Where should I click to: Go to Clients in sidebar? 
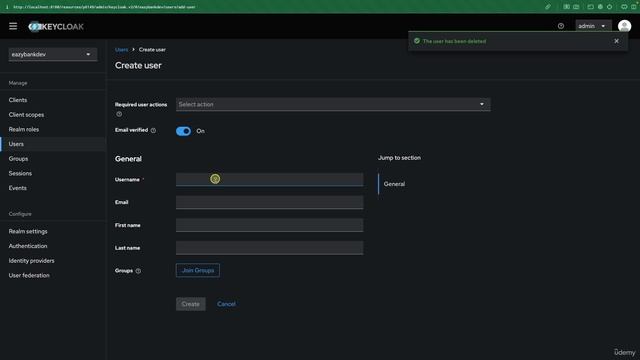click(x=18, y=100)
